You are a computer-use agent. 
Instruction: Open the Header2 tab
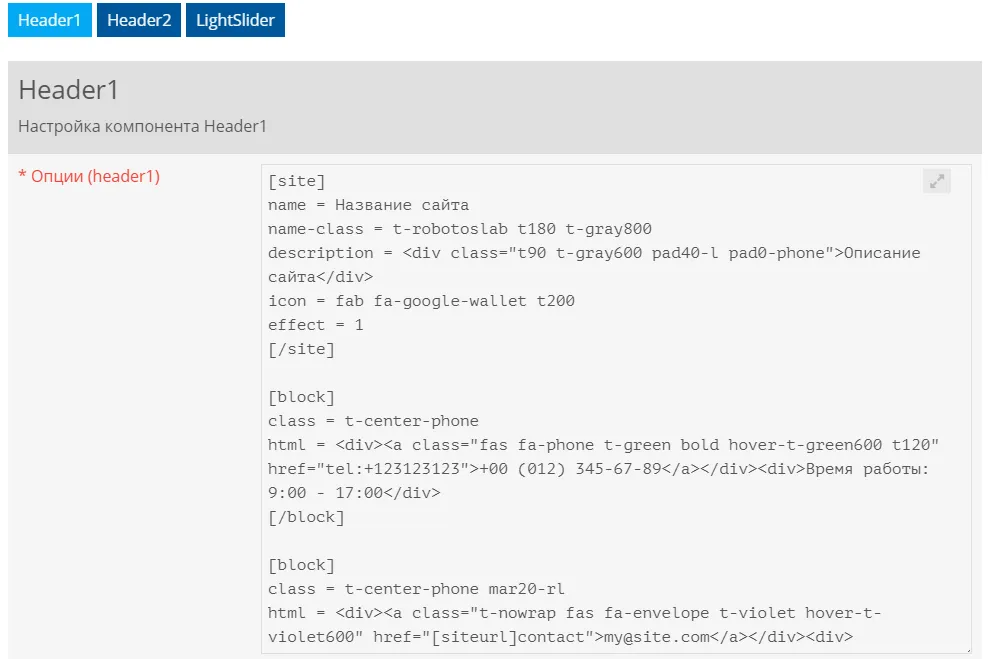139,20
